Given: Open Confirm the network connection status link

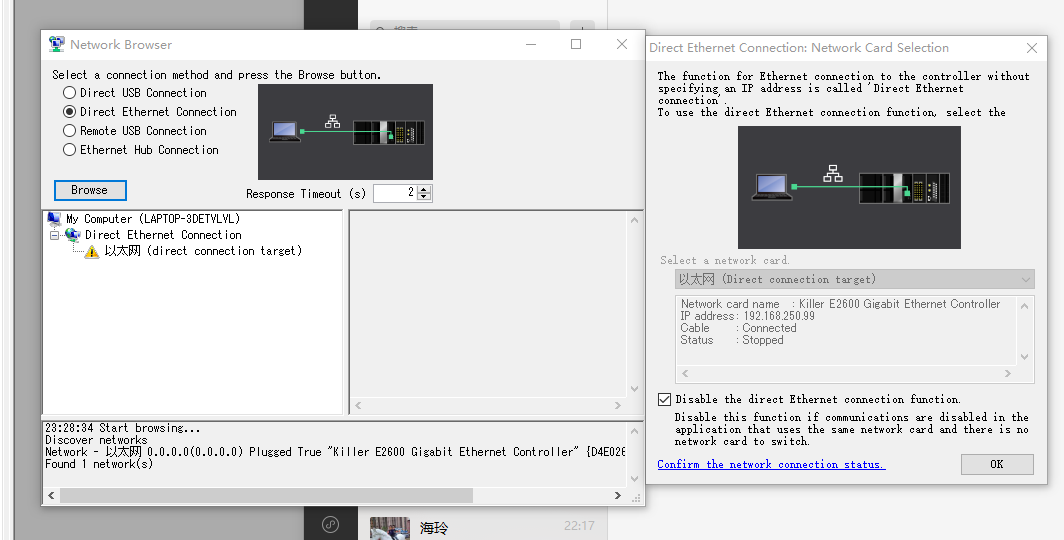Looking at the screenshot, I should (771, 464).
